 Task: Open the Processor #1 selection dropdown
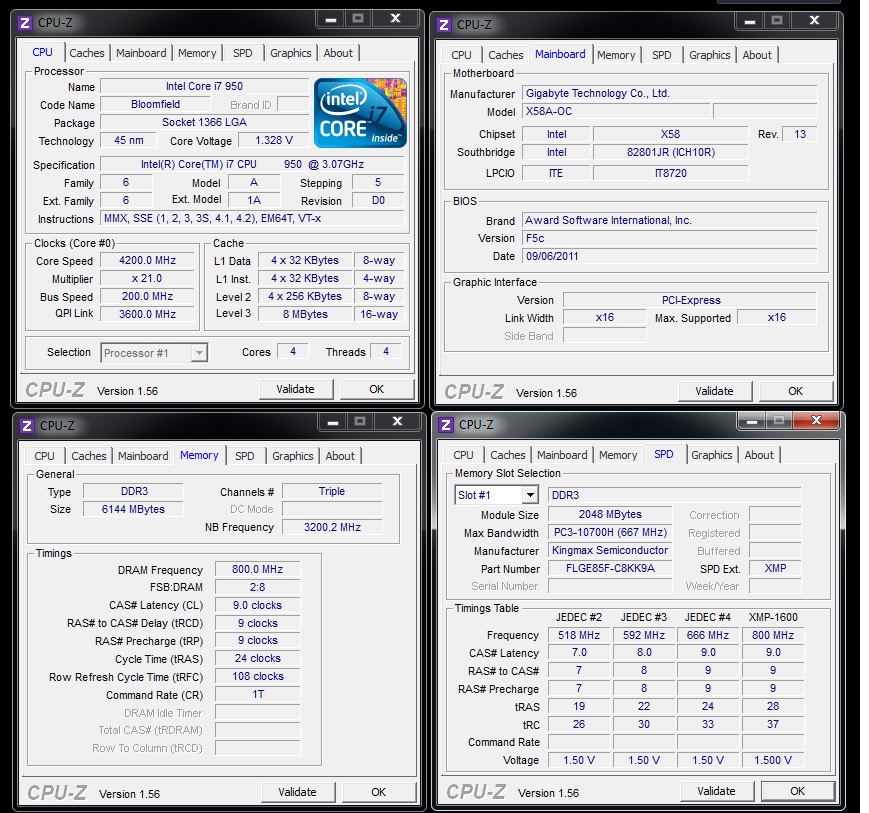pos(199,353)
